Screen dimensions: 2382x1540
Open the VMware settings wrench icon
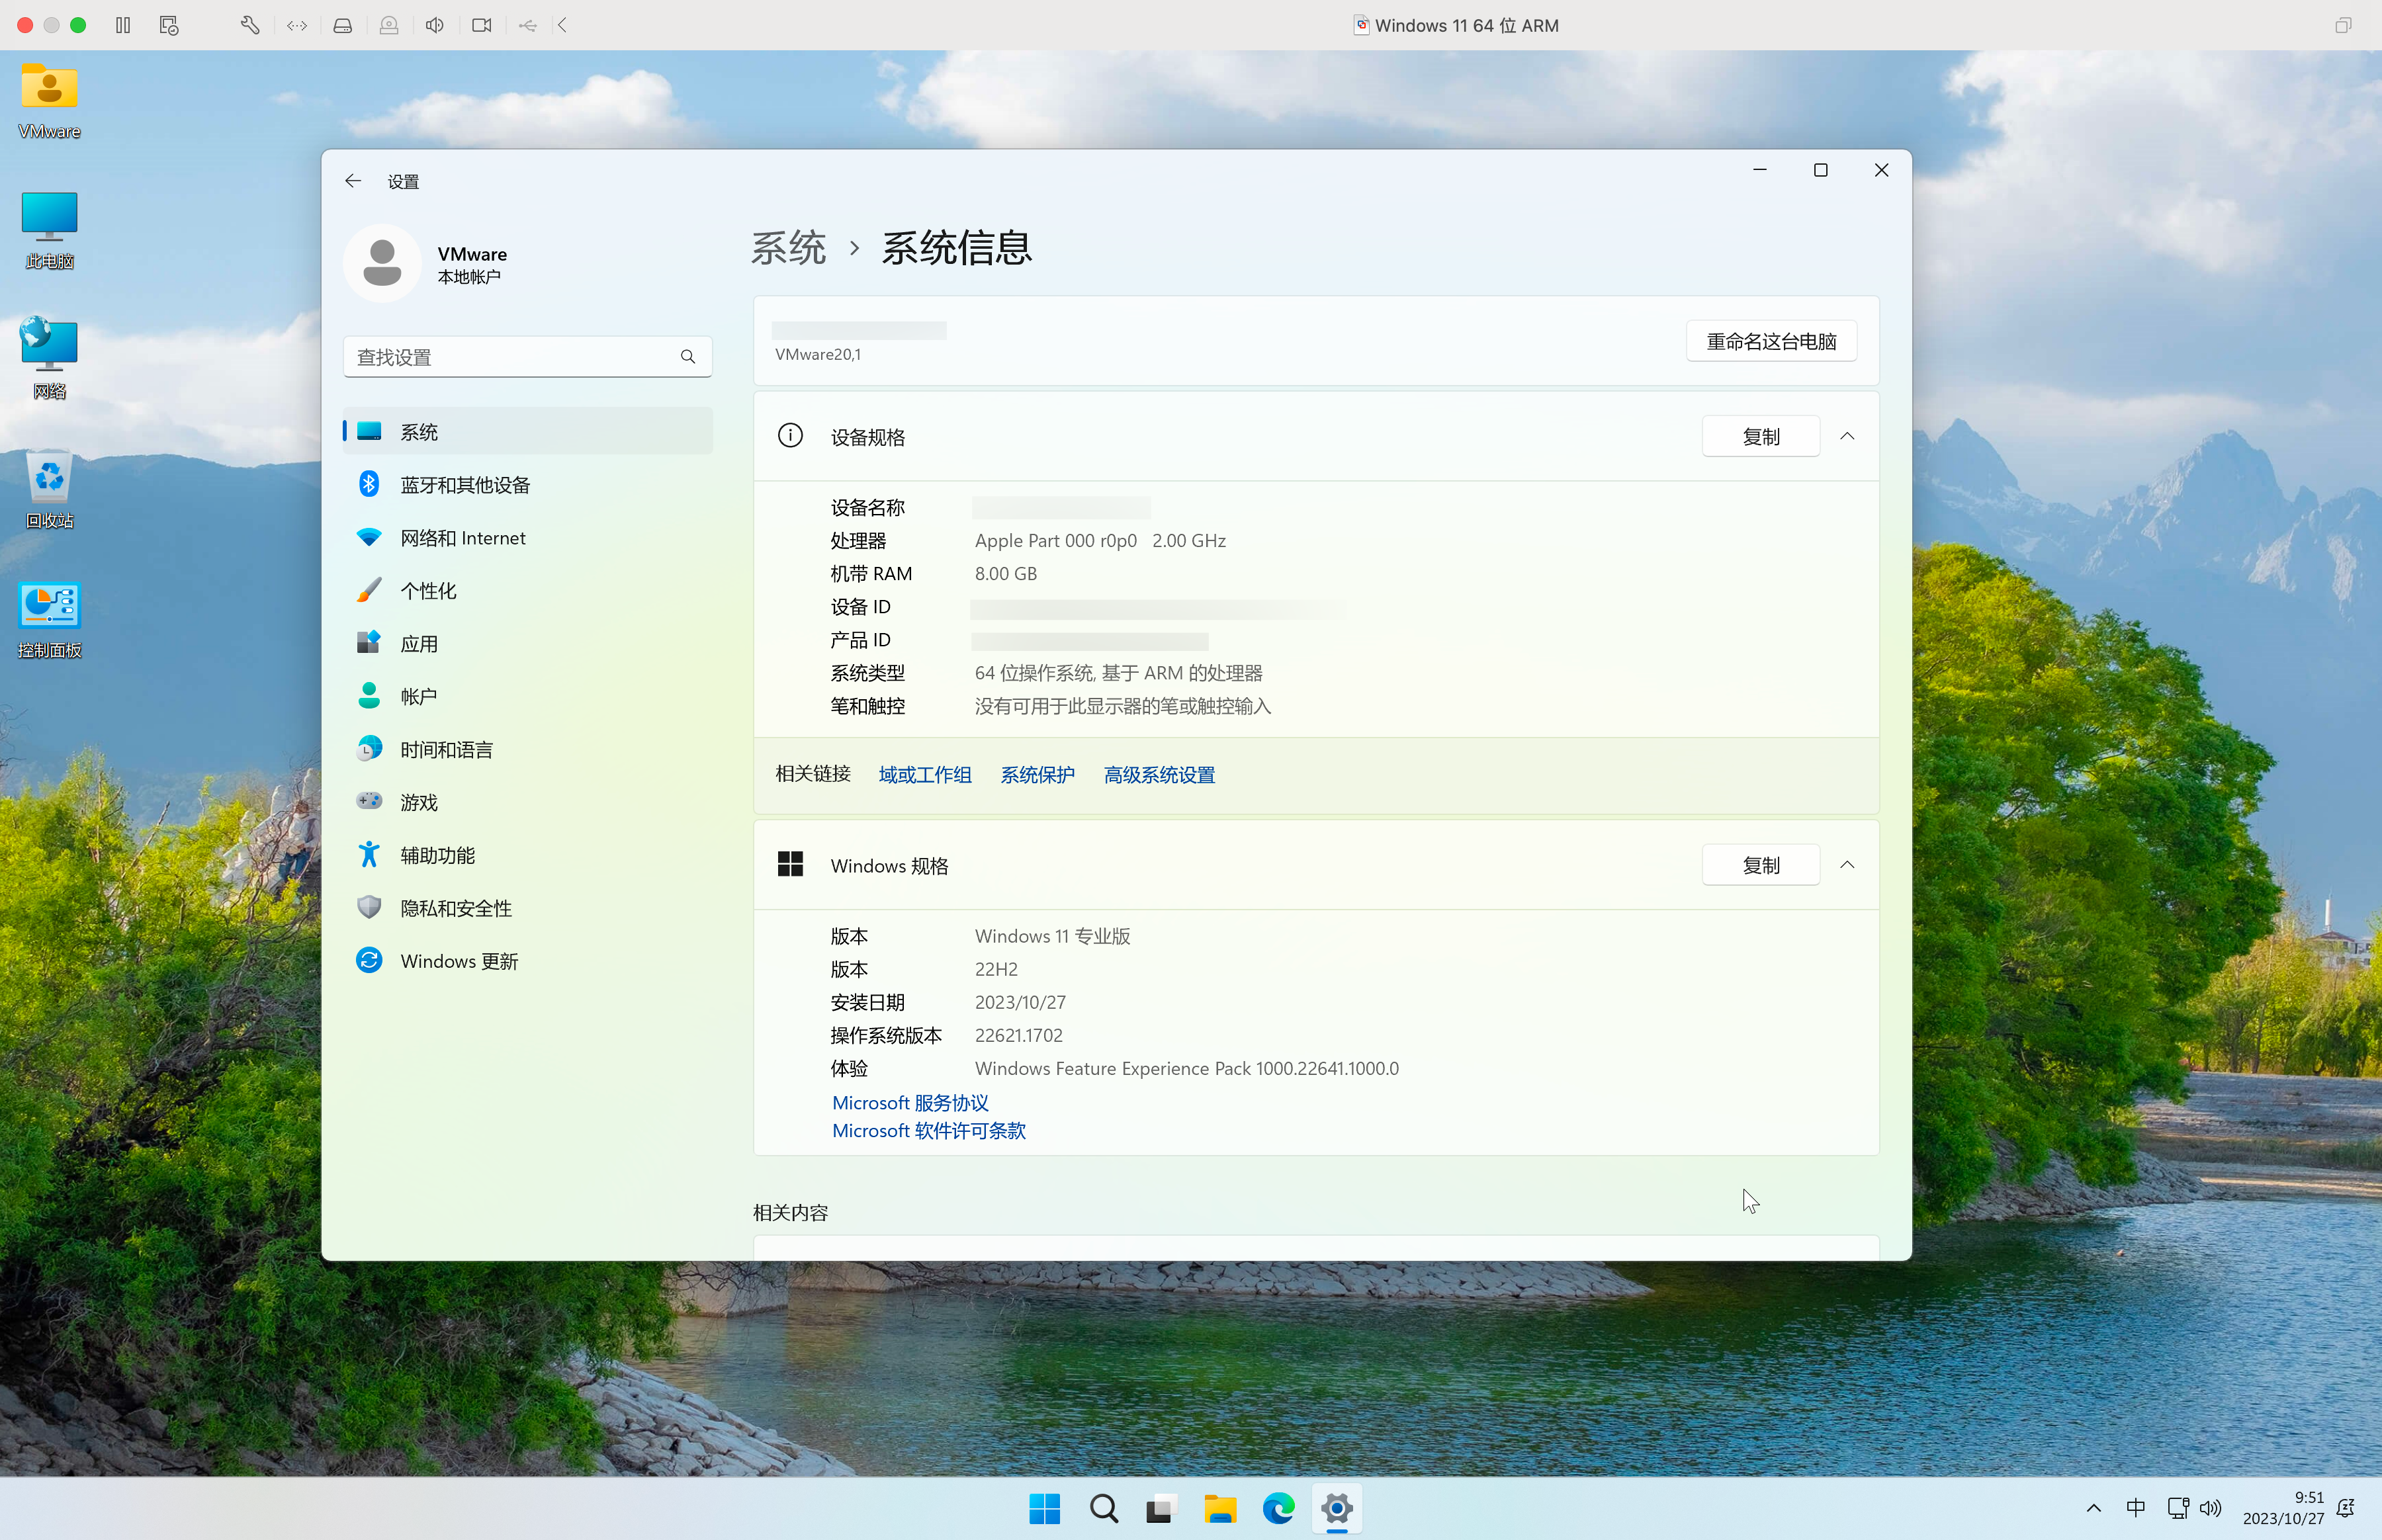pos(250,25)
